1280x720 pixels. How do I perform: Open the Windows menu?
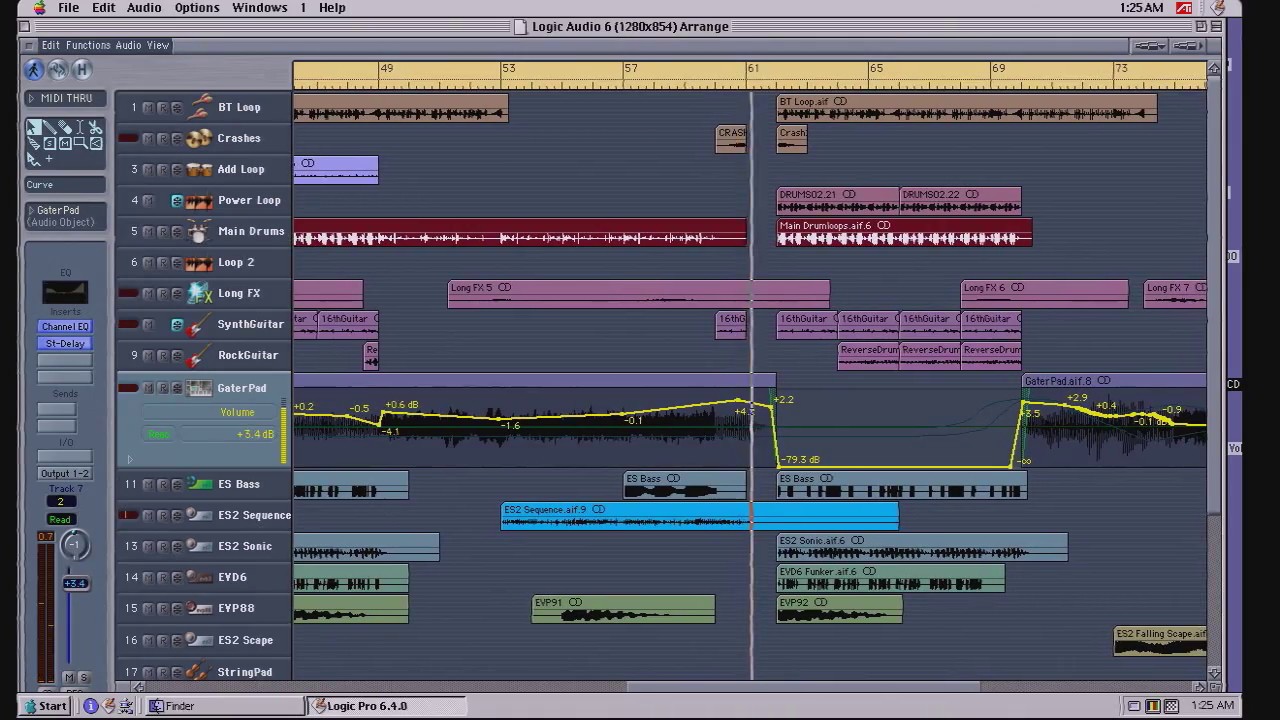pos(260,8)
